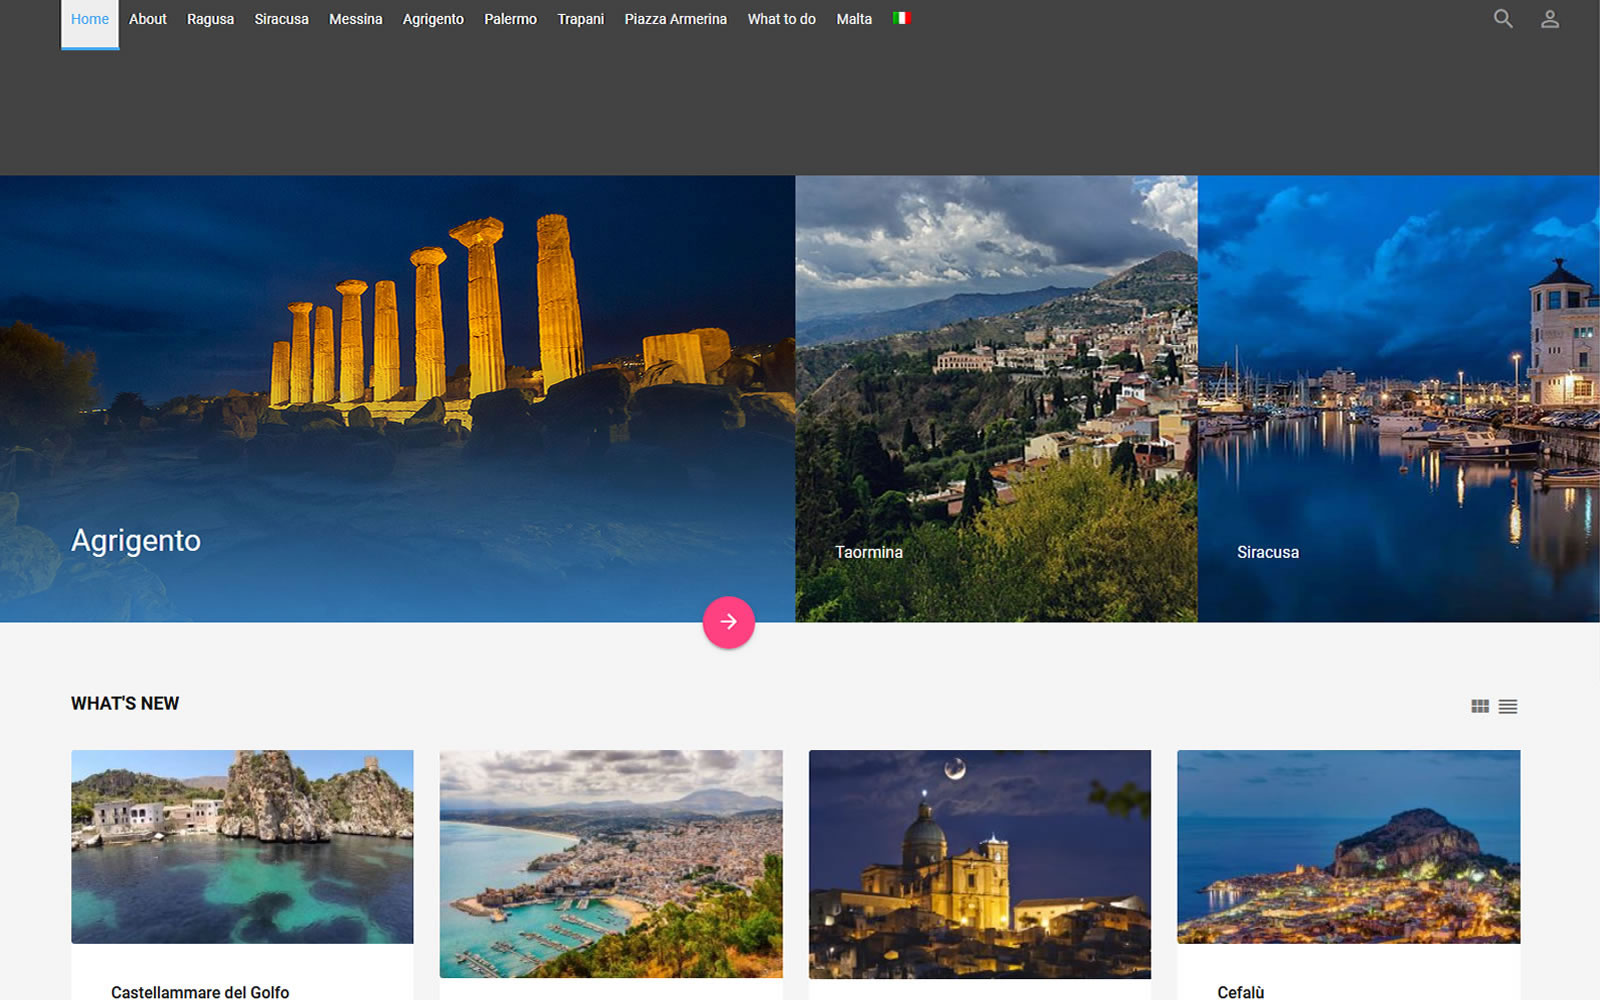Open the Agrigento featured title
The height and width of the screenshot is (1000, 1600).
click(x=136, y=540)
